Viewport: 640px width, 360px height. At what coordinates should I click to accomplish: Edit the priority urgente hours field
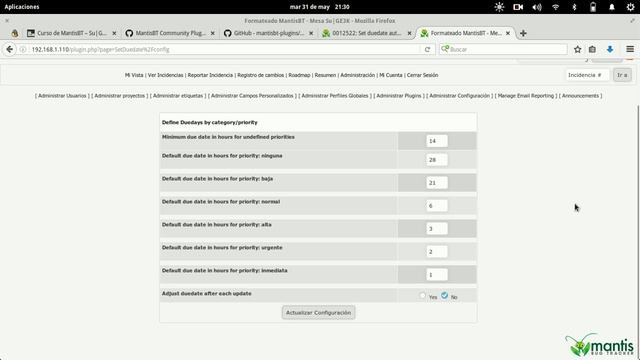437,251
